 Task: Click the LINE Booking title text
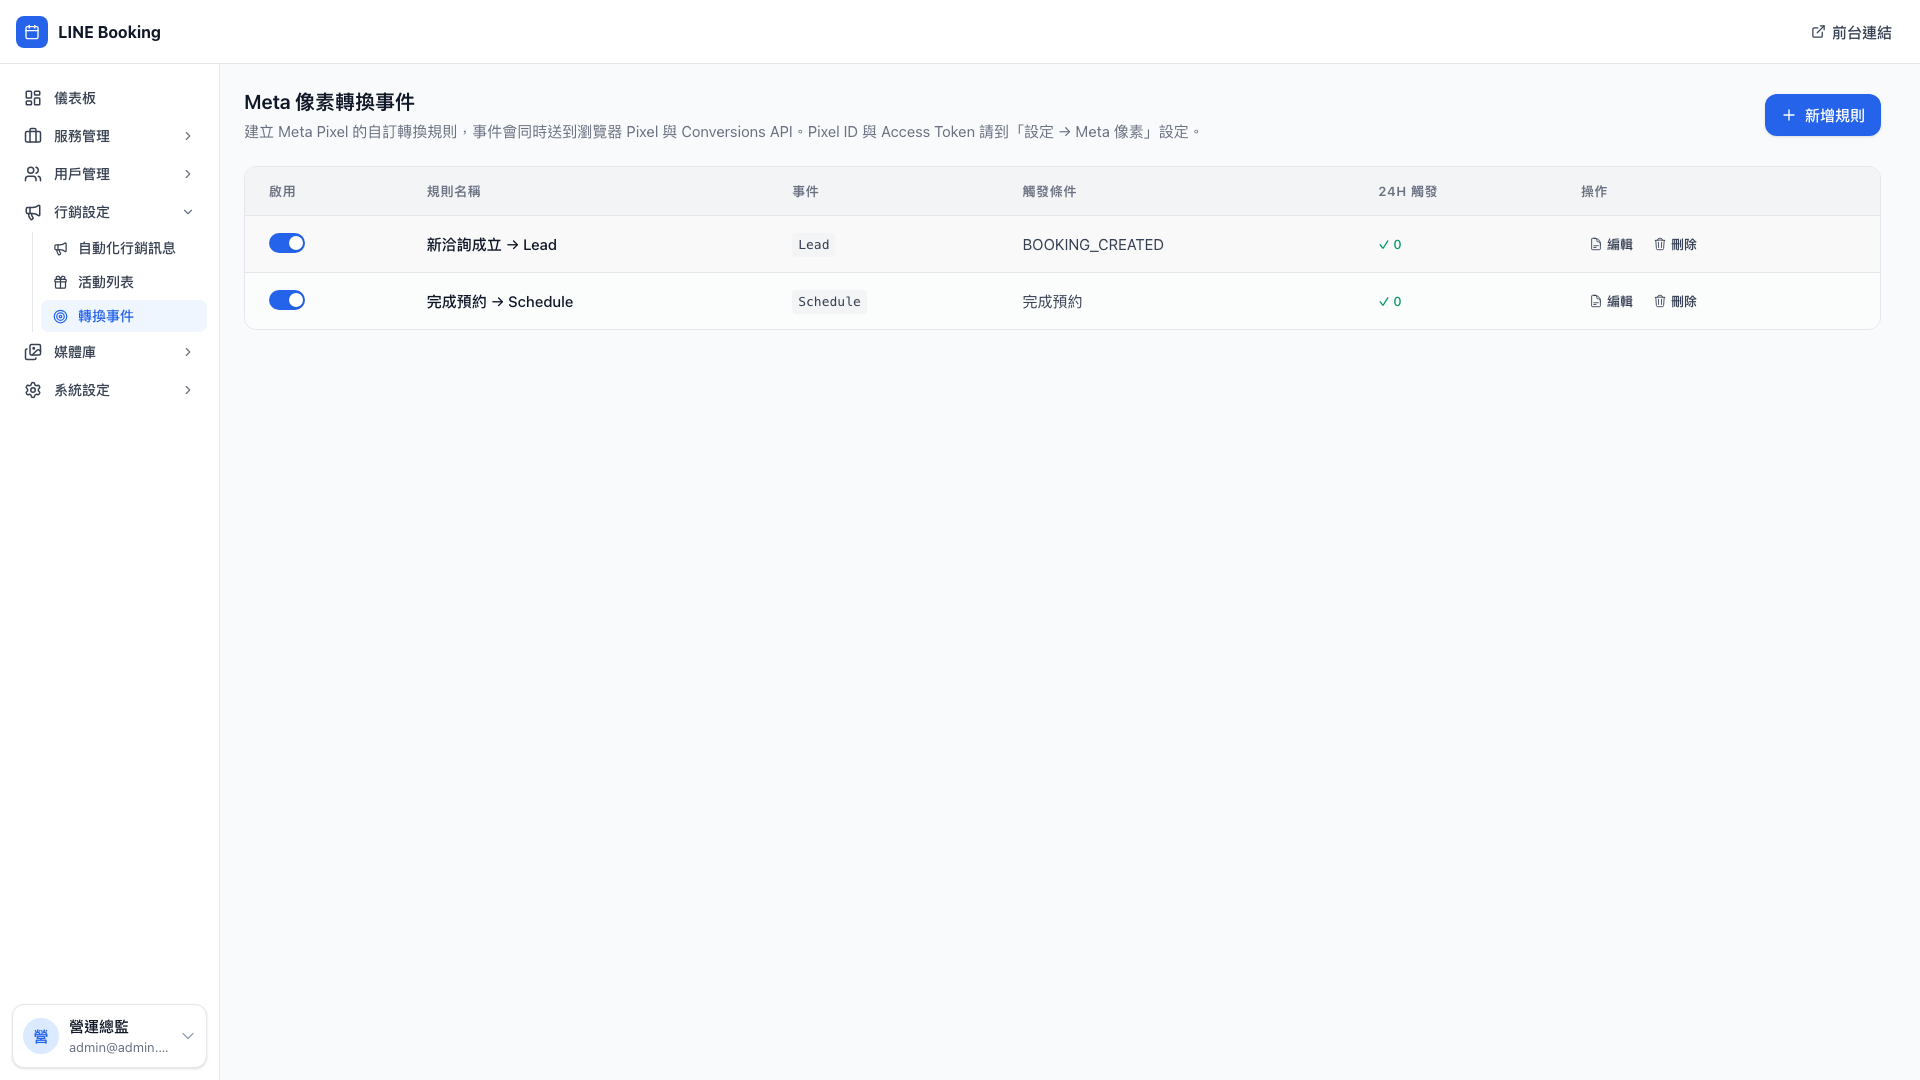coord(109,32)
